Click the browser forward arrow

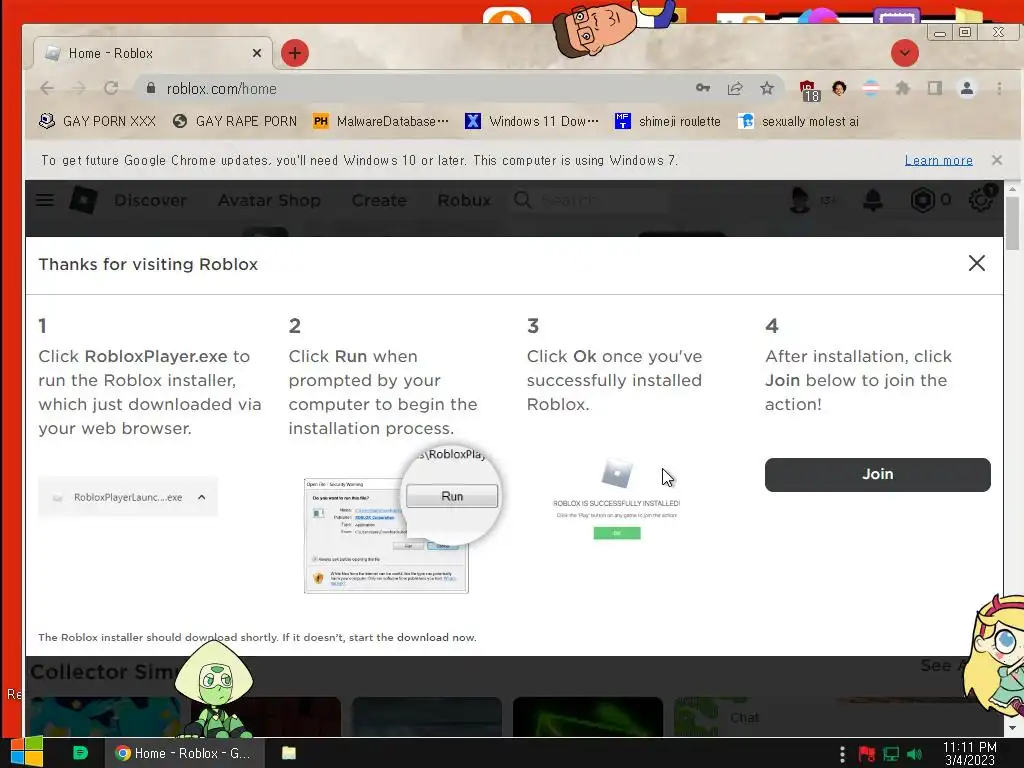[79, 88]
